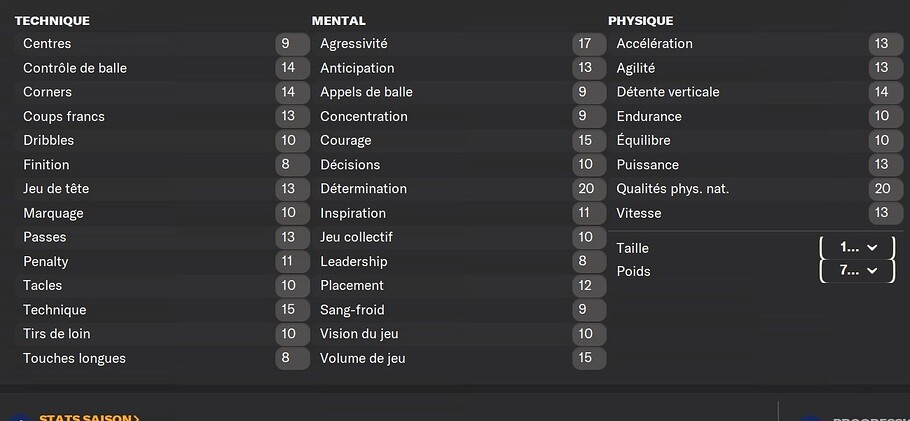Viewport: 910px width, 421px height.
Task: Open the Poids weight dropdown
Action: point(857,271)
